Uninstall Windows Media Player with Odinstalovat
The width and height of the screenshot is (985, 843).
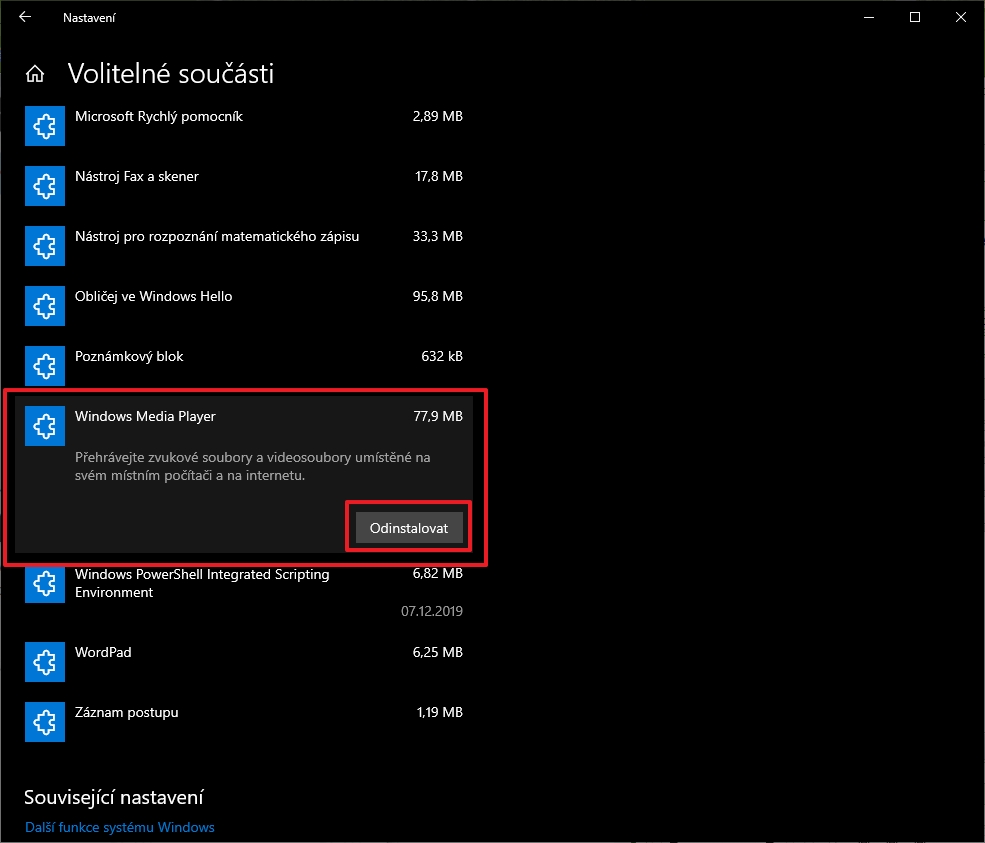pyautogui.click(x=409, y=528)
